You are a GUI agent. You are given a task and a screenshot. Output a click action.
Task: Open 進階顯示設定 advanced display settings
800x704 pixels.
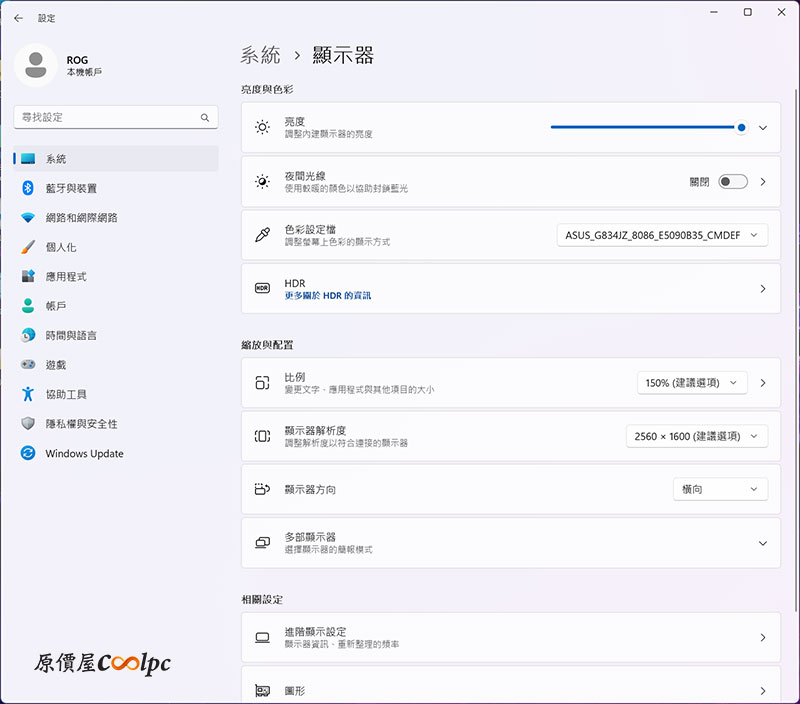pos(510,637)
